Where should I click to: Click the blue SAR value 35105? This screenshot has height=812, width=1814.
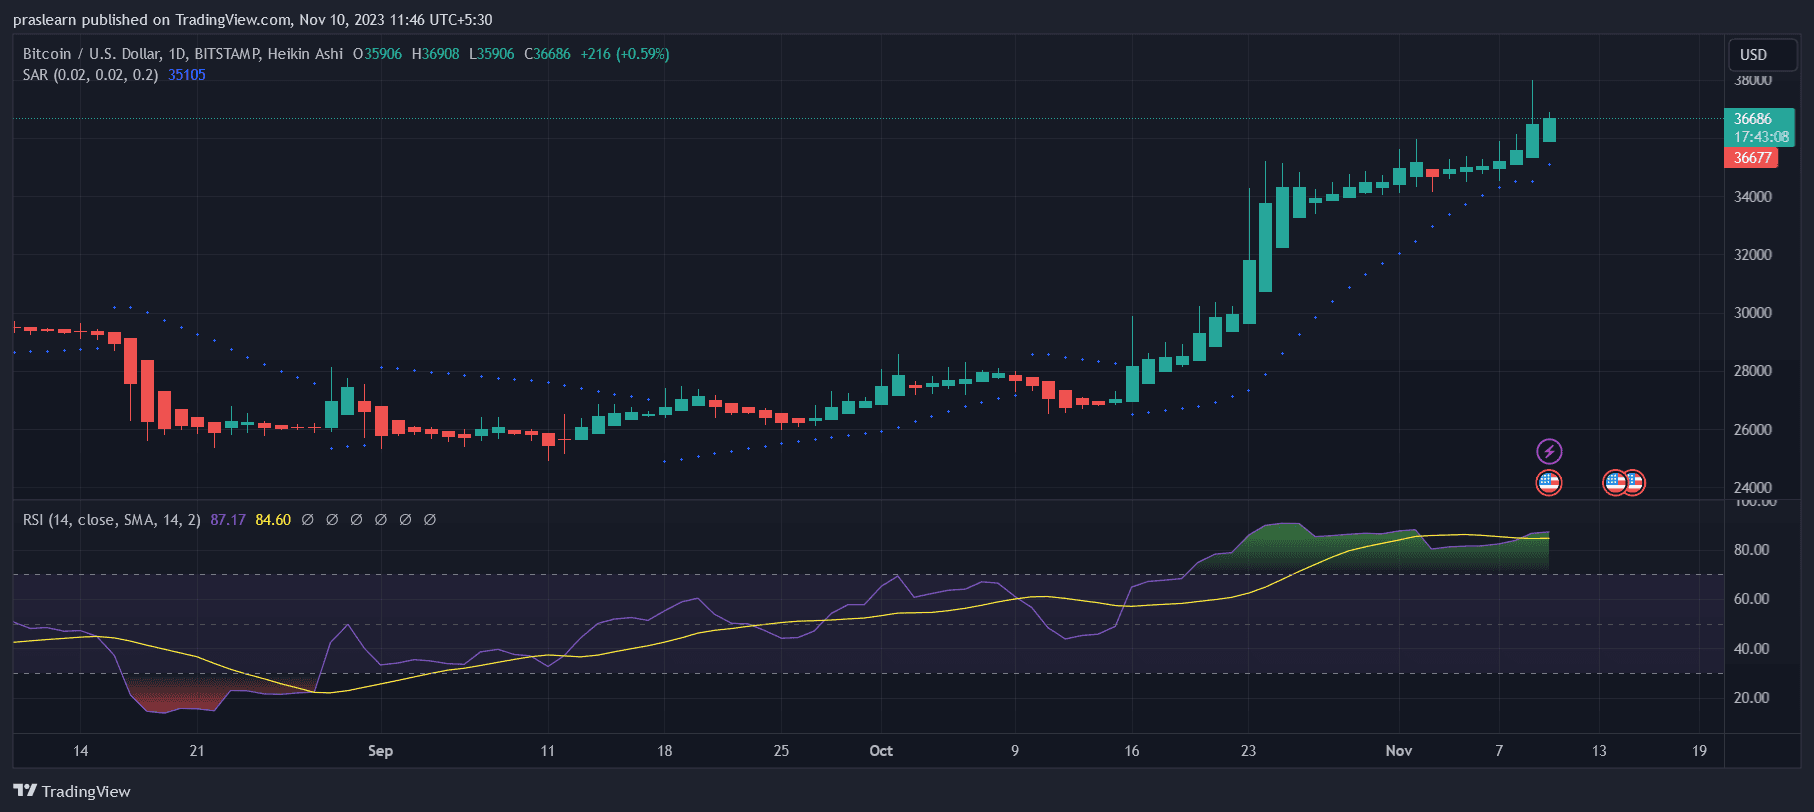point(187,75)
